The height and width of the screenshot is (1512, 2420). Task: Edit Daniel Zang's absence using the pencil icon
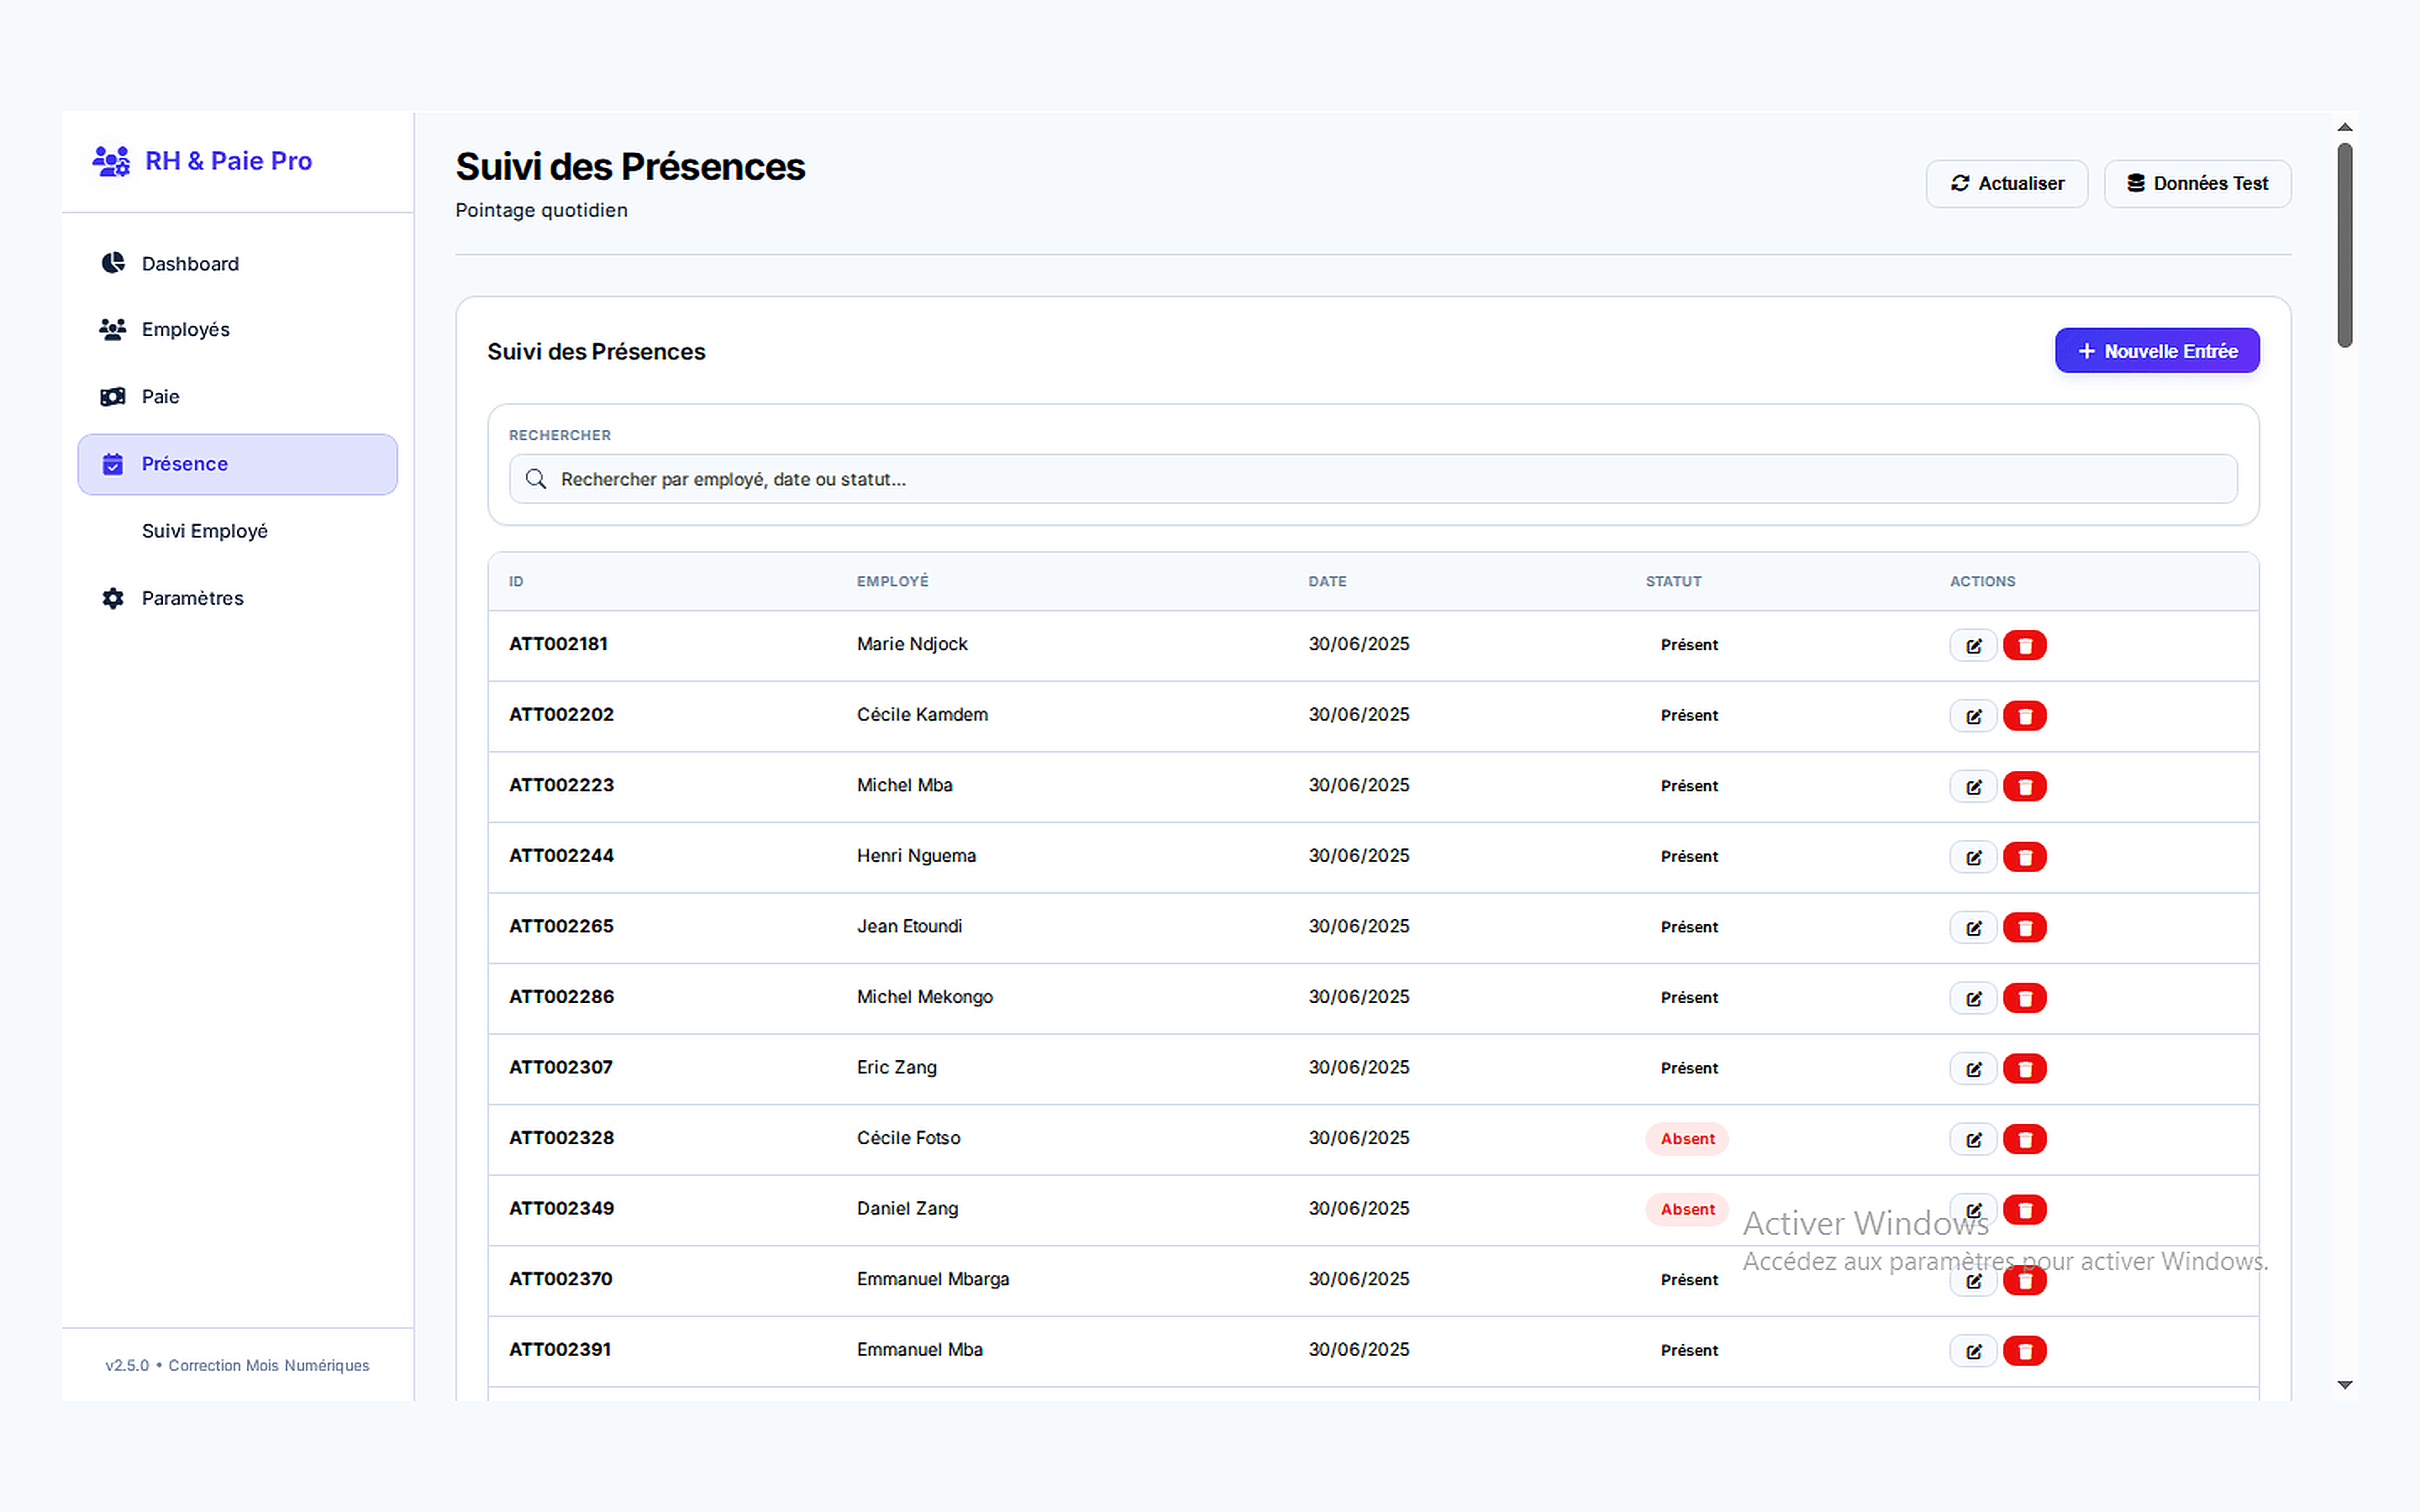[x=1972, y=1209]
